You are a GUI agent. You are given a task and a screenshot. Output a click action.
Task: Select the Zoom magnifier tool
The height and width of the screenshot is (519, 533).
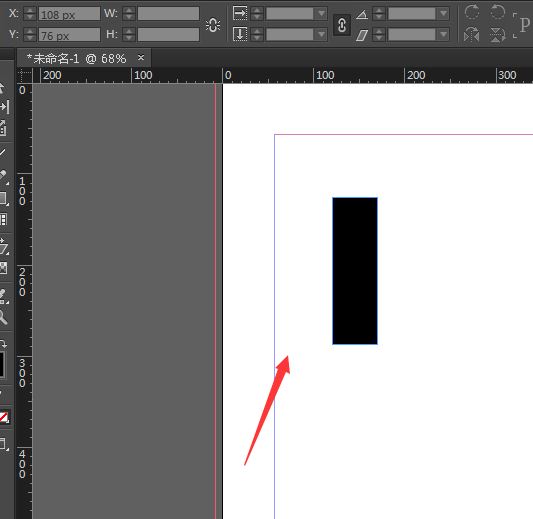[x=3, y=318]
